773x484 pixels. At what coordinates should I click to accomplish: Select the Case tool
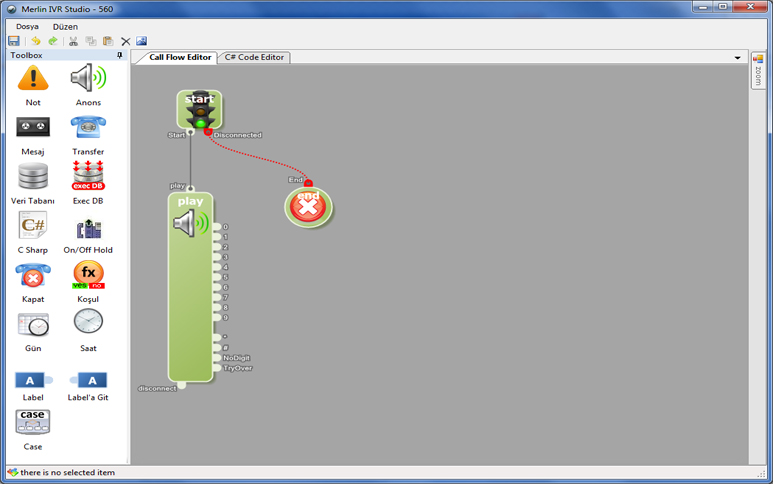click(x=33, y=430)
